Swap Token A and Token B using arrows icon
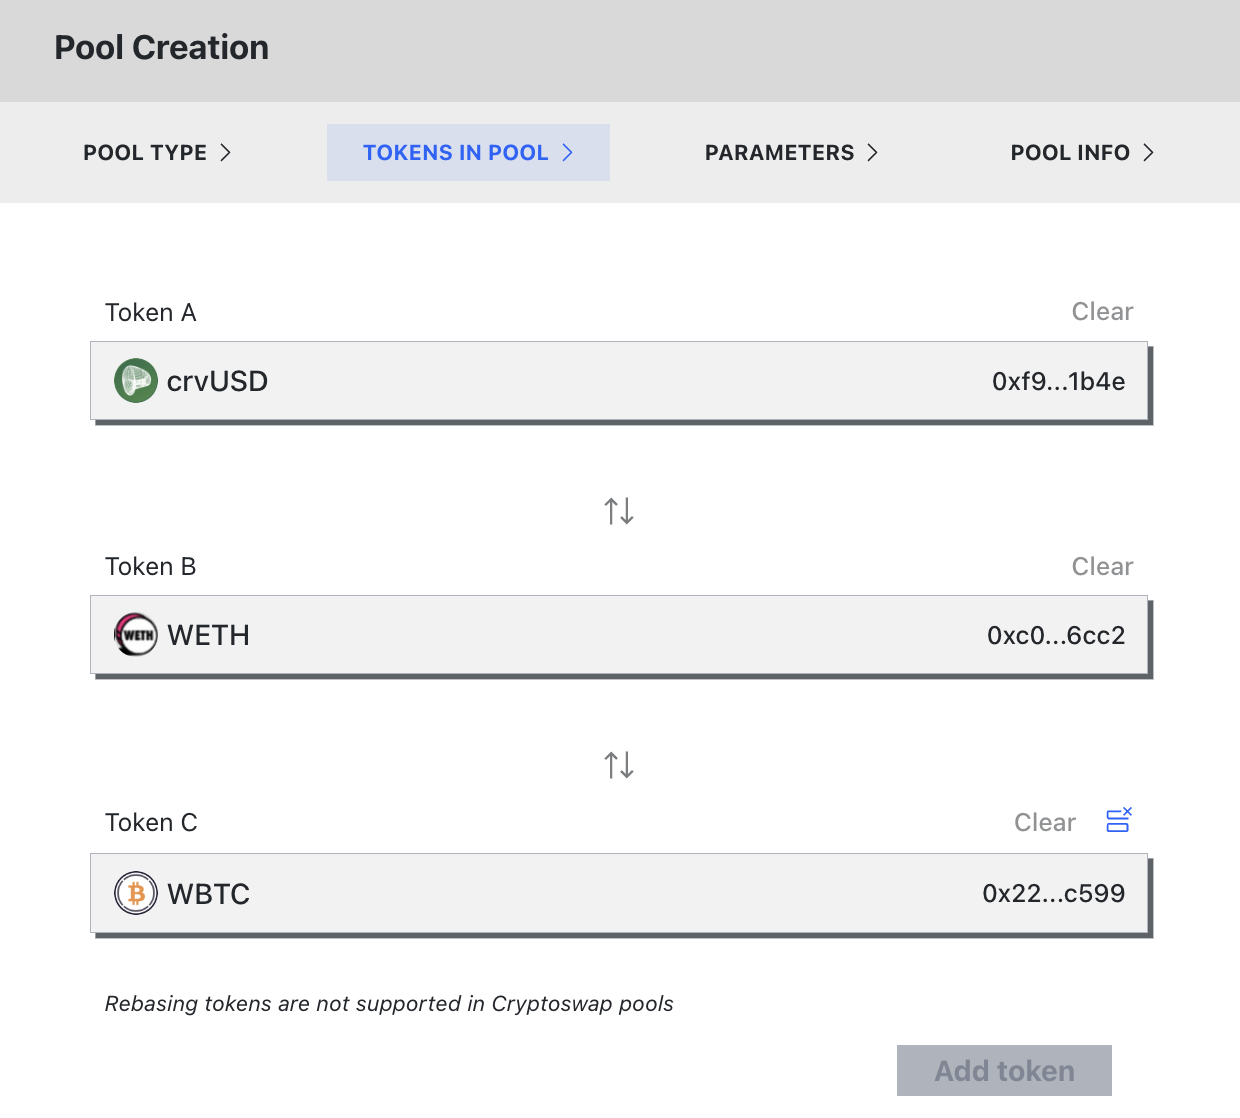 [618, 510]
